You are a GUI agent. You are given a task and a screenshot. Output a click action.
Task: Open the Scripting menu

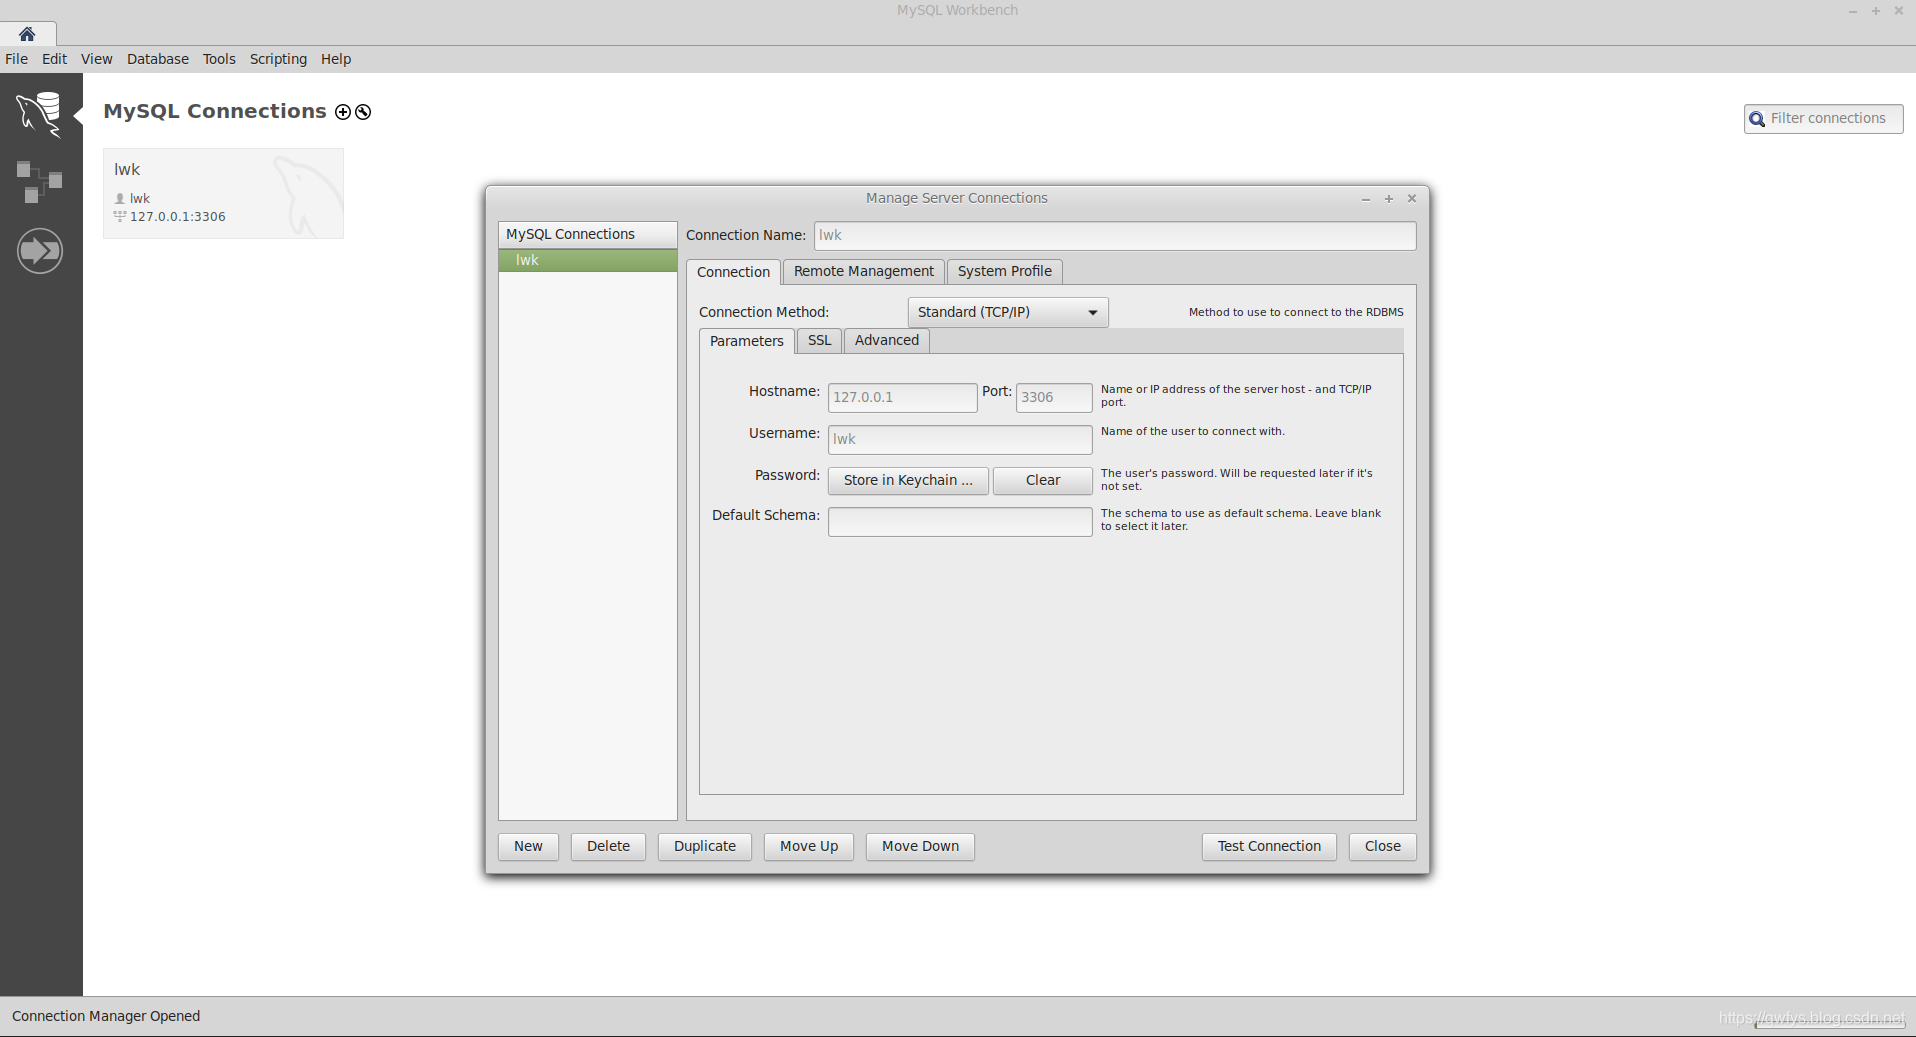[x=278, y=59]
